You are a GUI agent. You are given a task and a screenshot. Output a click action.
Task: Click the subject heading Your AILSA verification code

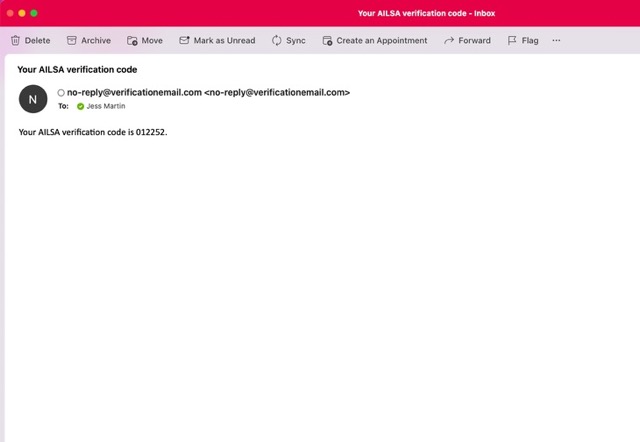77,69
